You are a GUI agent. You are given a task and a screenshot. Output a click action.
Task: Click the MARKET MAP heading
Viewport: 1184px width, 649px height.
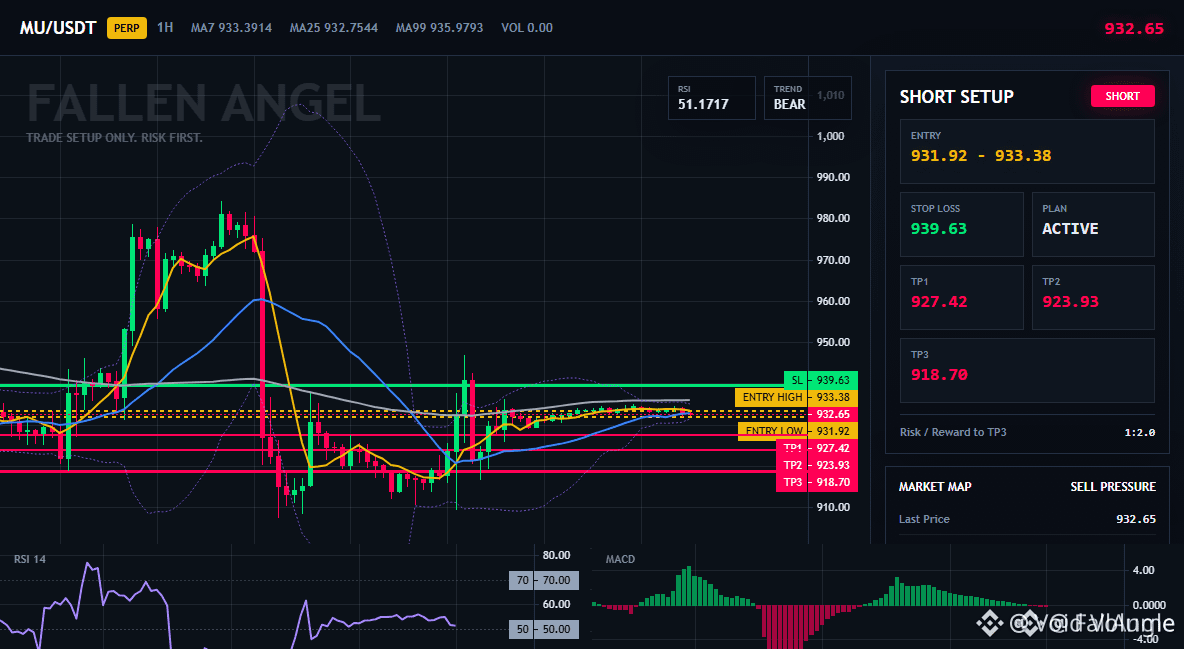935,487
